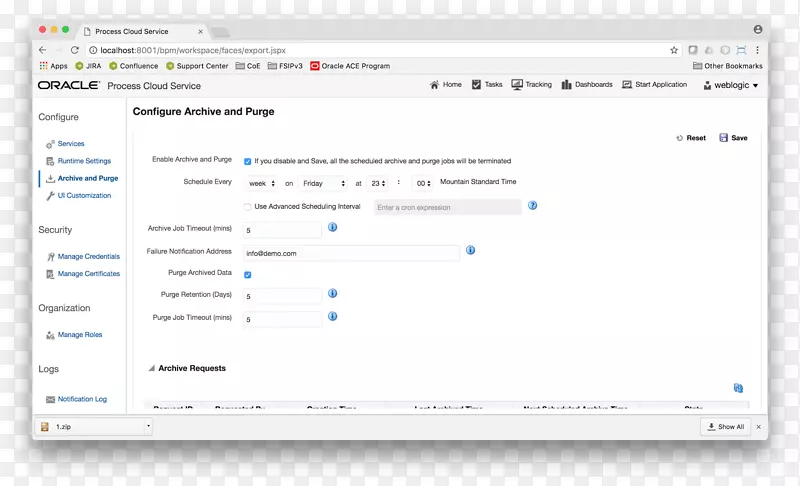The width and height of the screenshot is (800, 486).
Task: Open Runtime Settings in the sidebar
Action: (x=84, y=161)
